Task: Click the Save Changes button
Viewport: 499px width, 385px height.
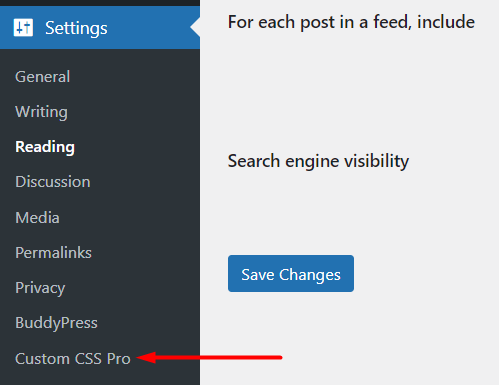Action: [x=291, y=274]
